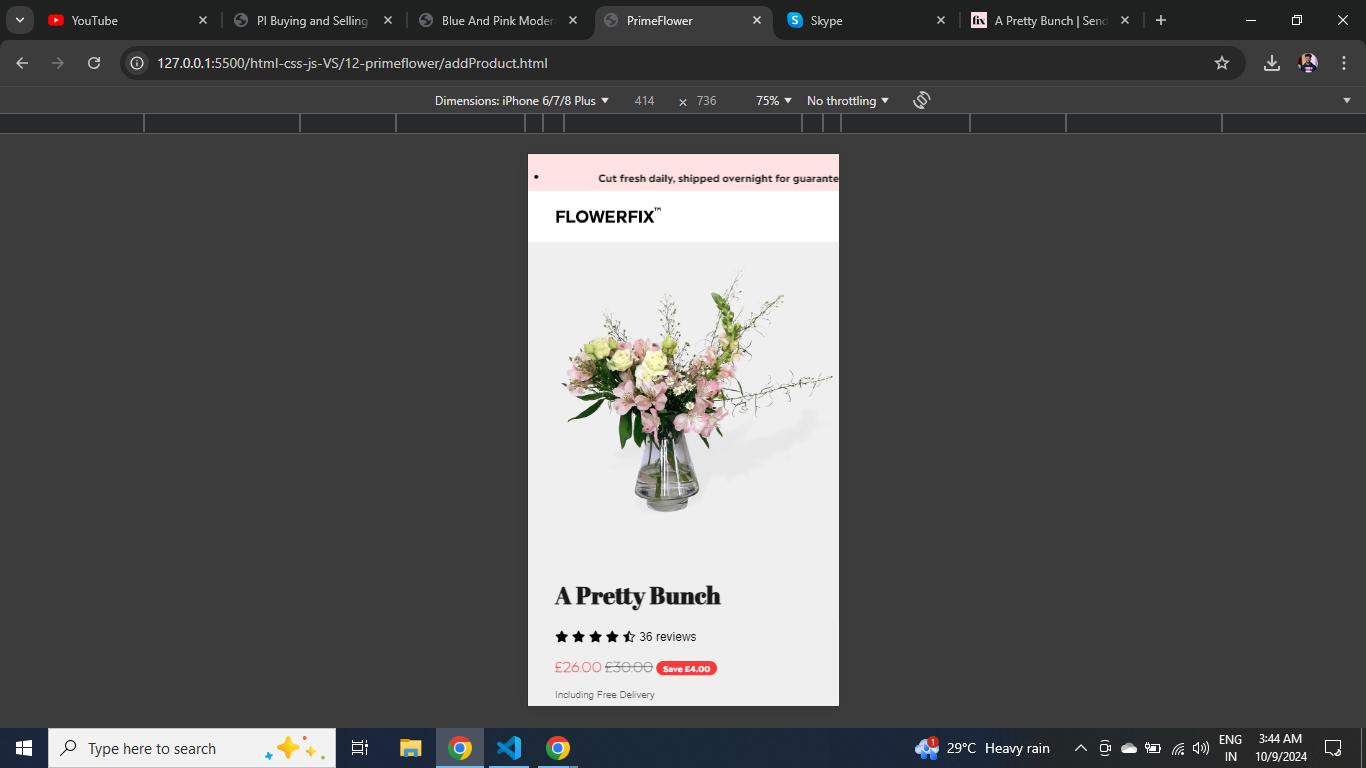Click the FLOWERFIX logo

(x=608, y=216)
